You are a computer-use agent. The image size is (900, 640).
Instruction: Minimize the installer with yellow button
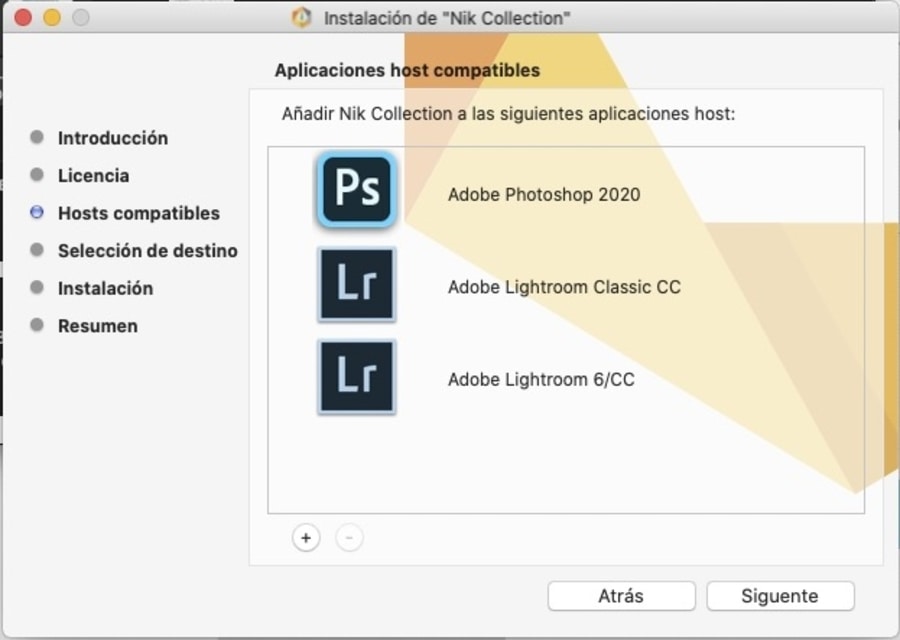[52, 17]
